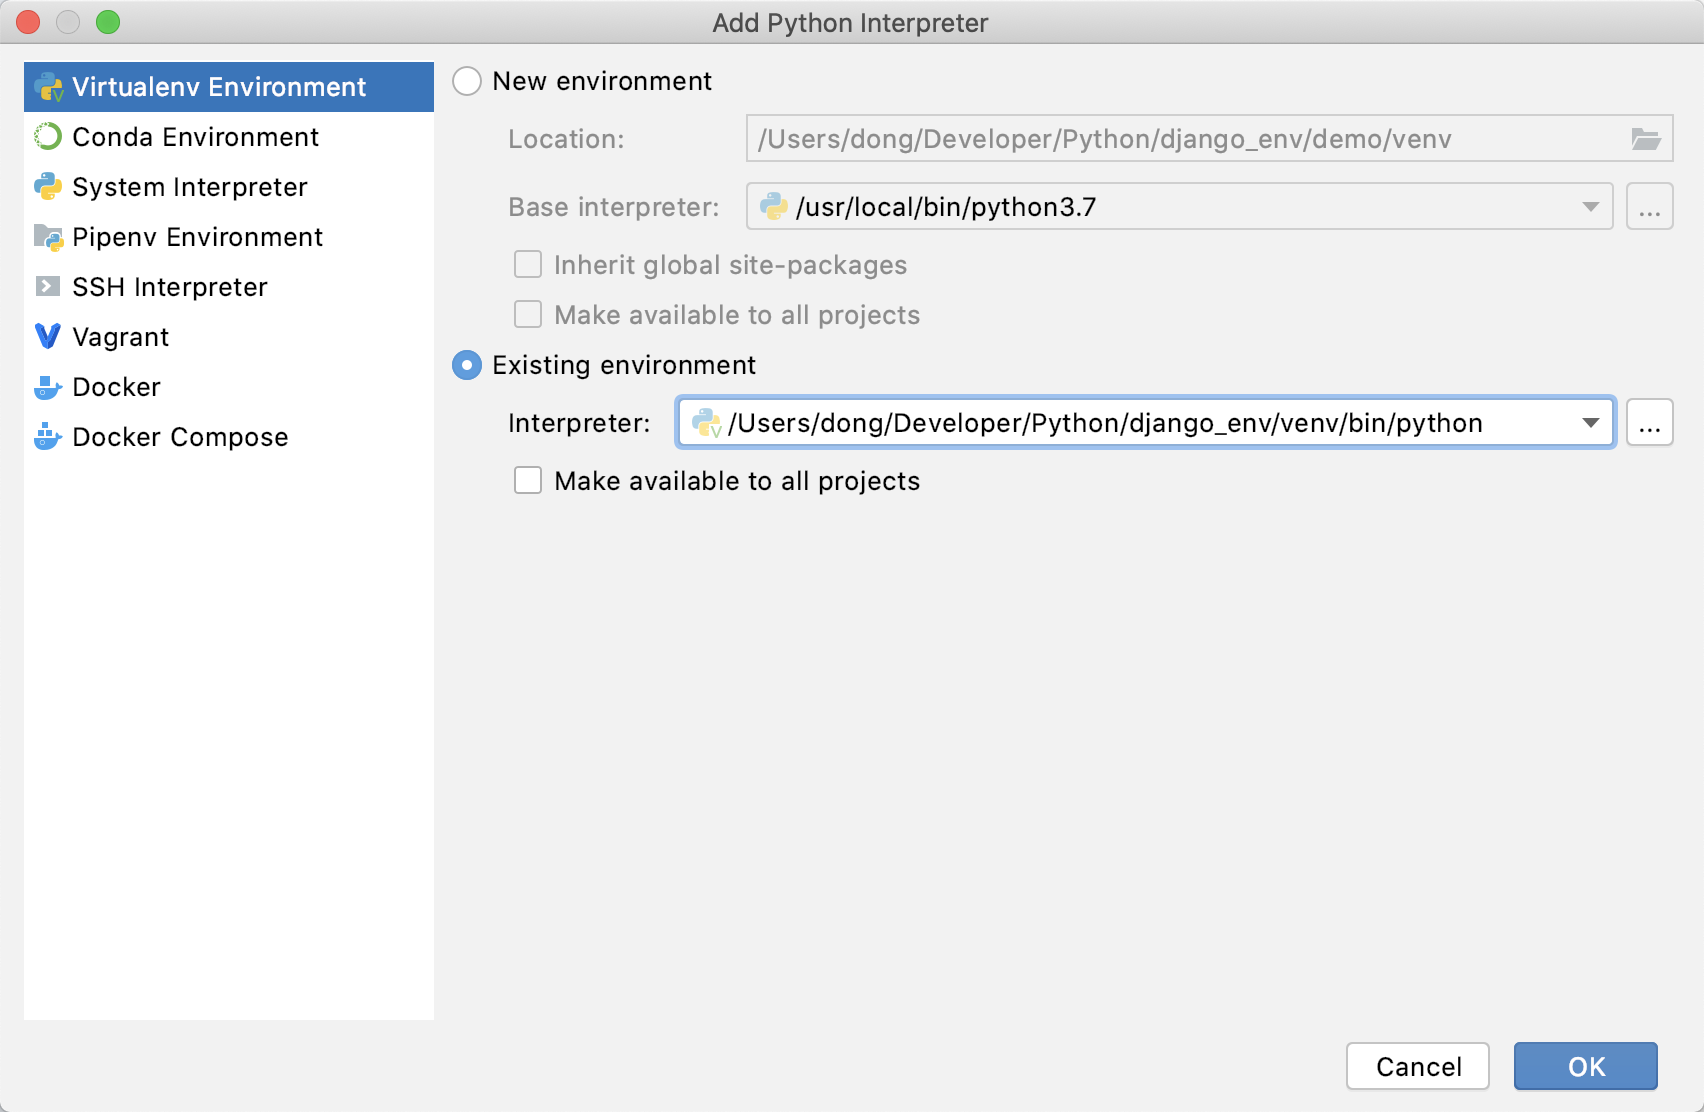Switch to Pipenv Environment
Image resolution: width=1704 pixels, height=1112 pixels.
click(229, 237)
